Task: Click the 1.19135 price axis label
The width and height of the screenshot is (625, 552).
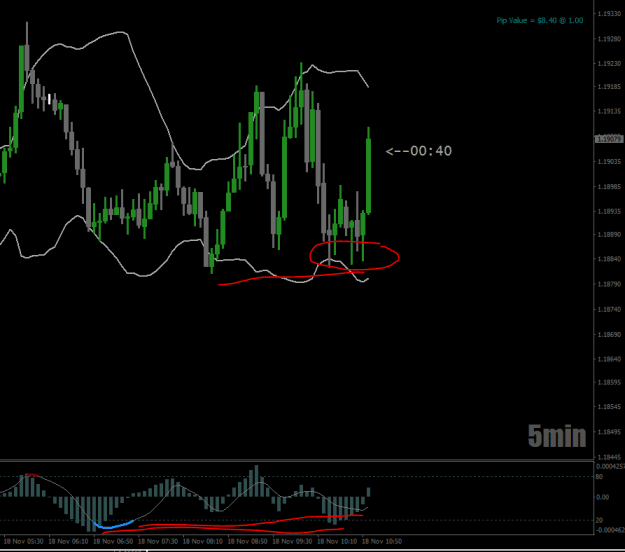Action: coord(609,111)
